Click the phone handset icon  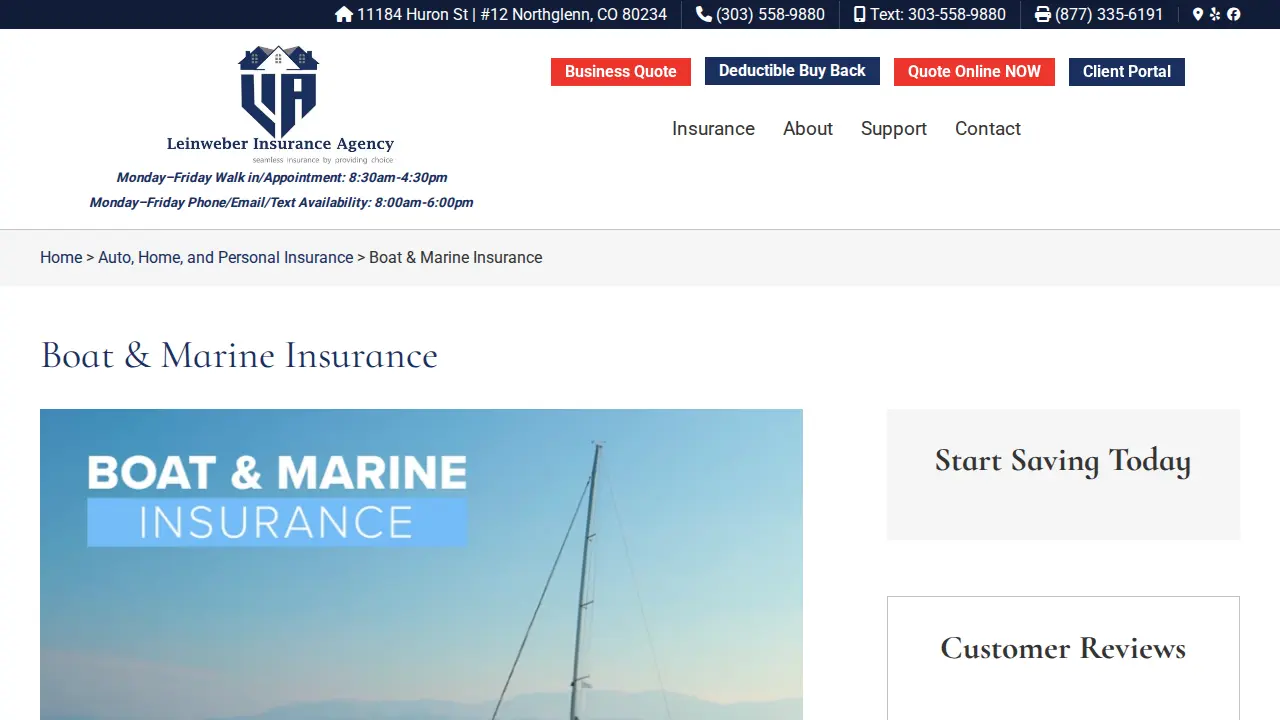coord(704,14)
